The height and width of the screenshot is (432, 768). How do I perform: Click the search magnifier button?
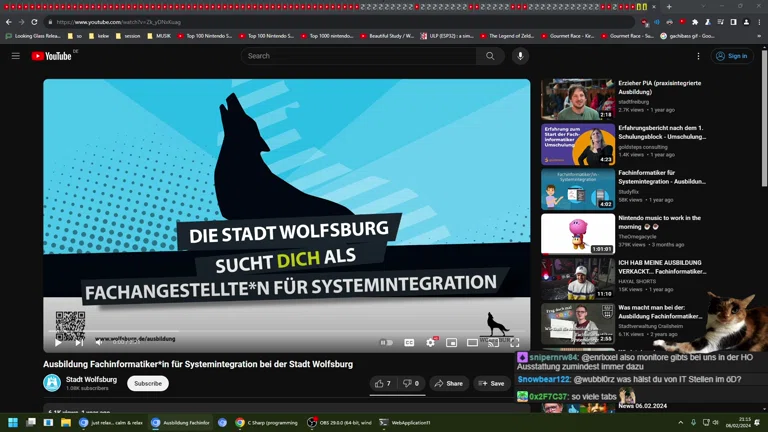pyautogui.click(x=490, y=56)
